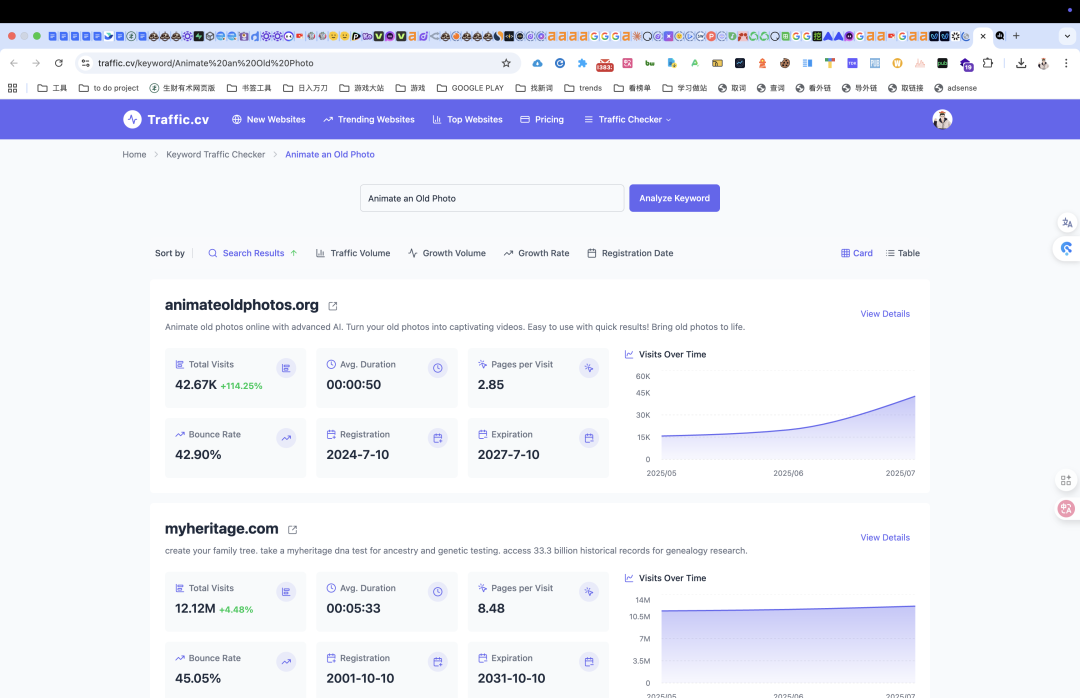
Task: View Details for animateoldphotos.org
Action: pyautogui.click(x=885, y=314)
